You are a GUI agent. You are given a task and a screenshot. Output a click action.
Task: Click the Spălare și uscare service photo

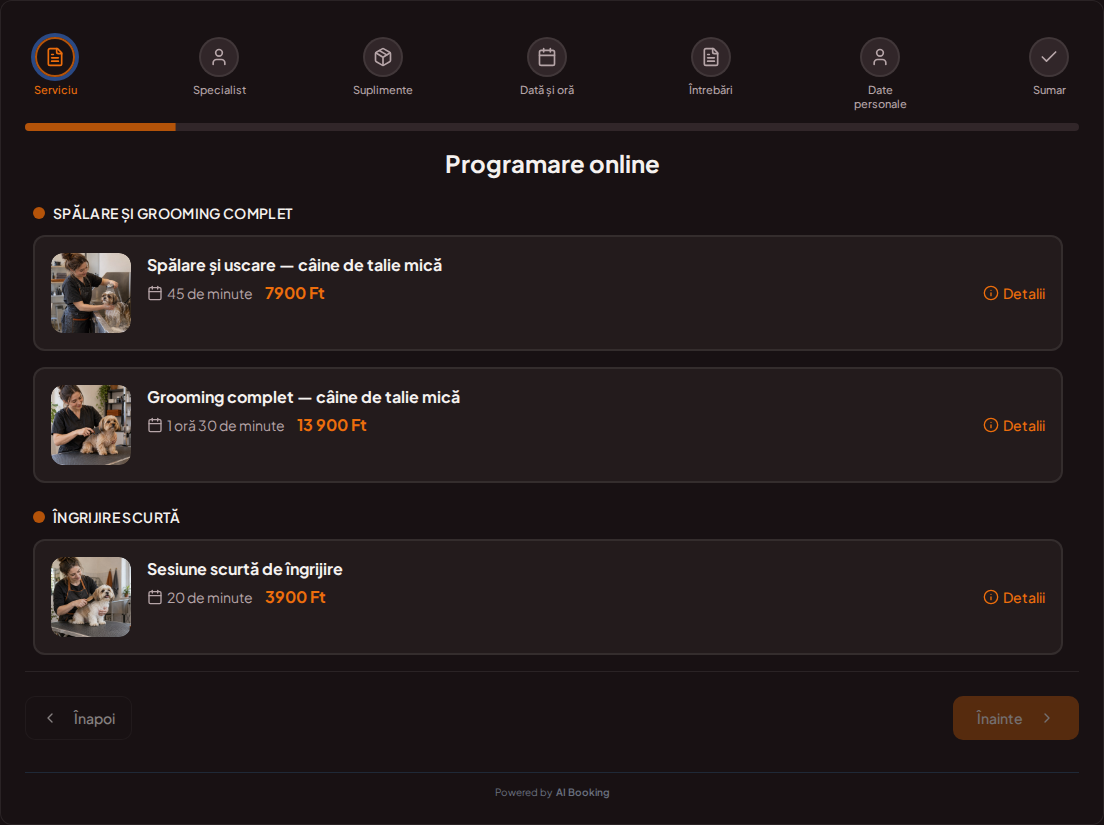tap(91, 293)
